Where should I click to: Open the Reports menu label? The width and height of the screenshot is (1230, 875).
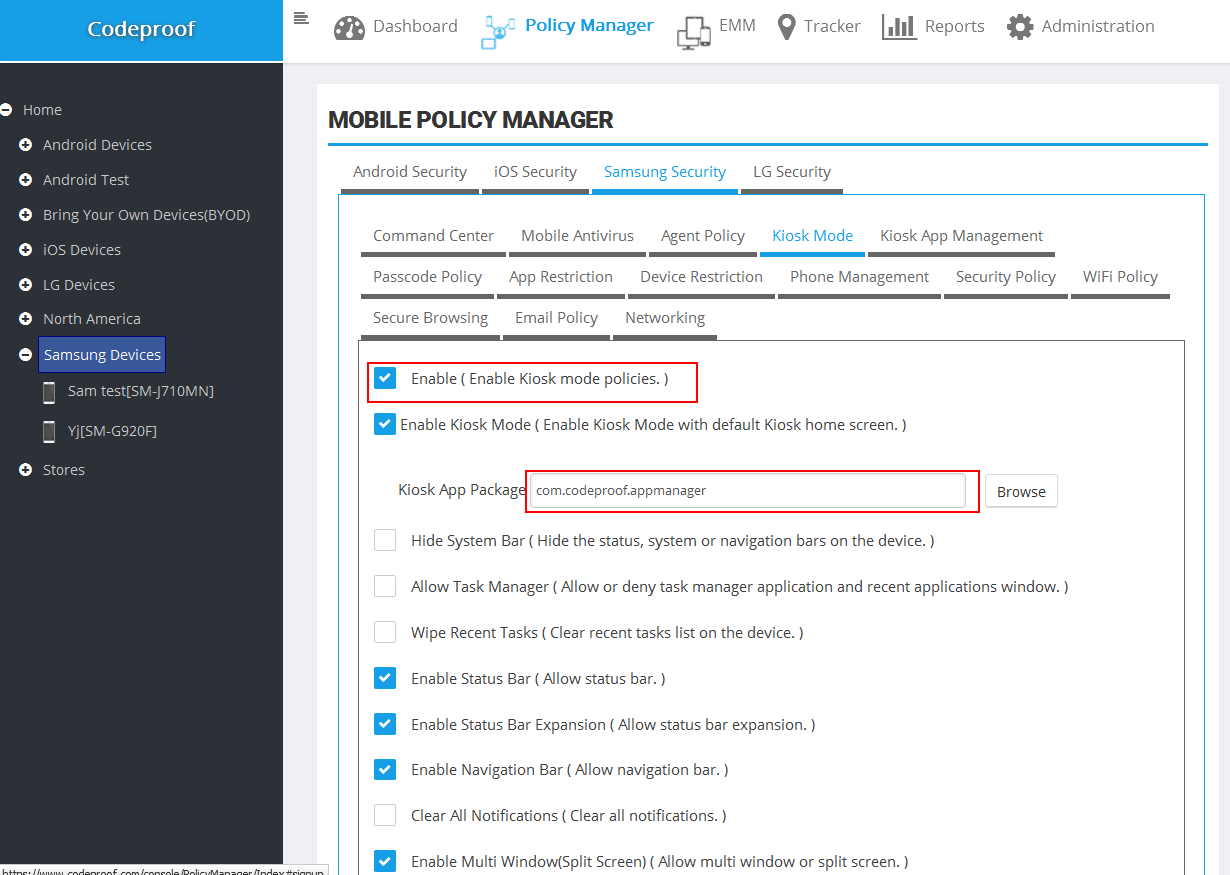click(x=955, y=26)
